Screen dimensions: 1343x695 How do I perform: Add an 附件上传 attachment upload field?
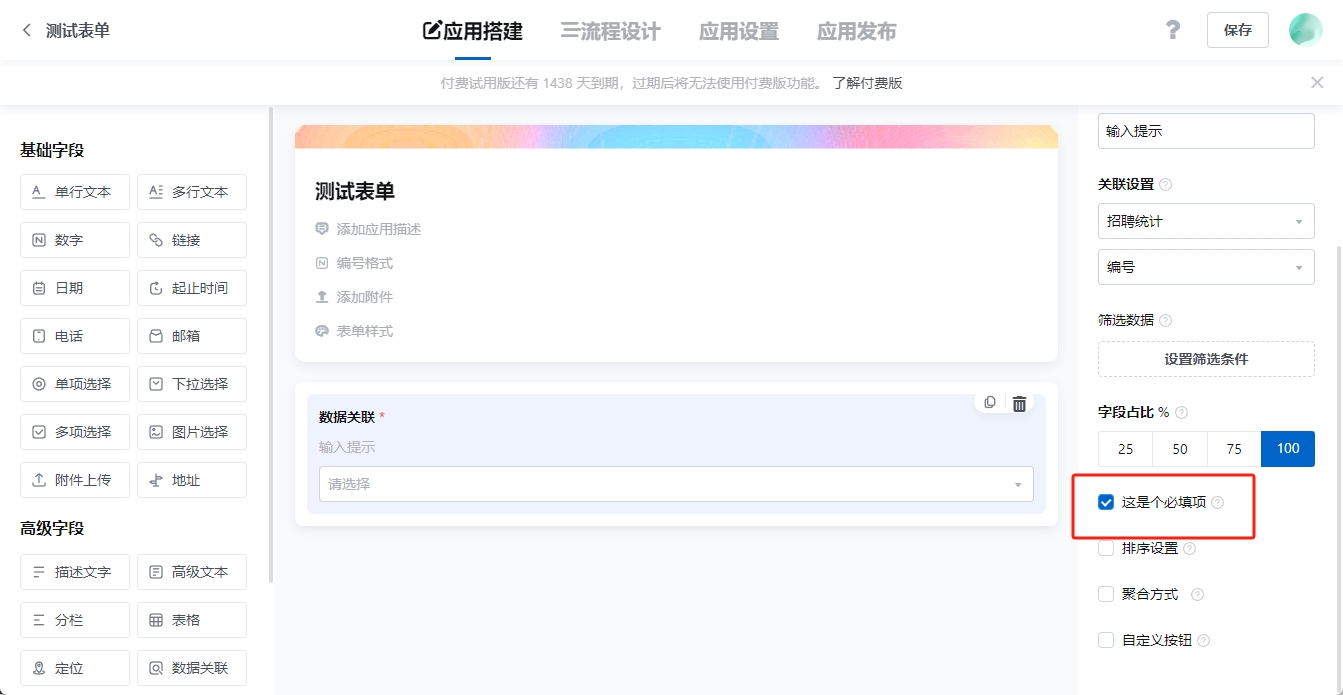[74, 479]
